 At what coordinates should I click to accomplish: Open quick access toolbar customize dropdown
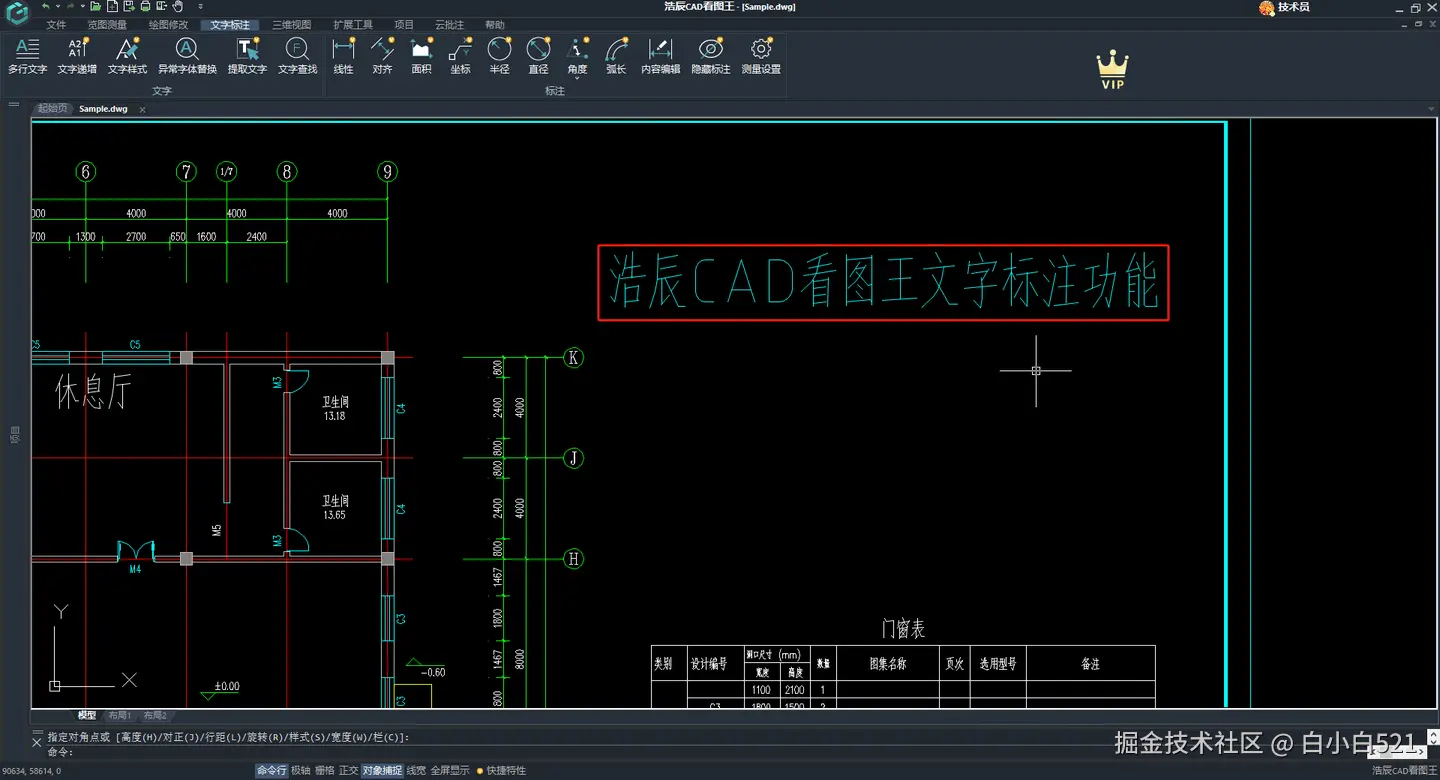(x=200, y=6)
